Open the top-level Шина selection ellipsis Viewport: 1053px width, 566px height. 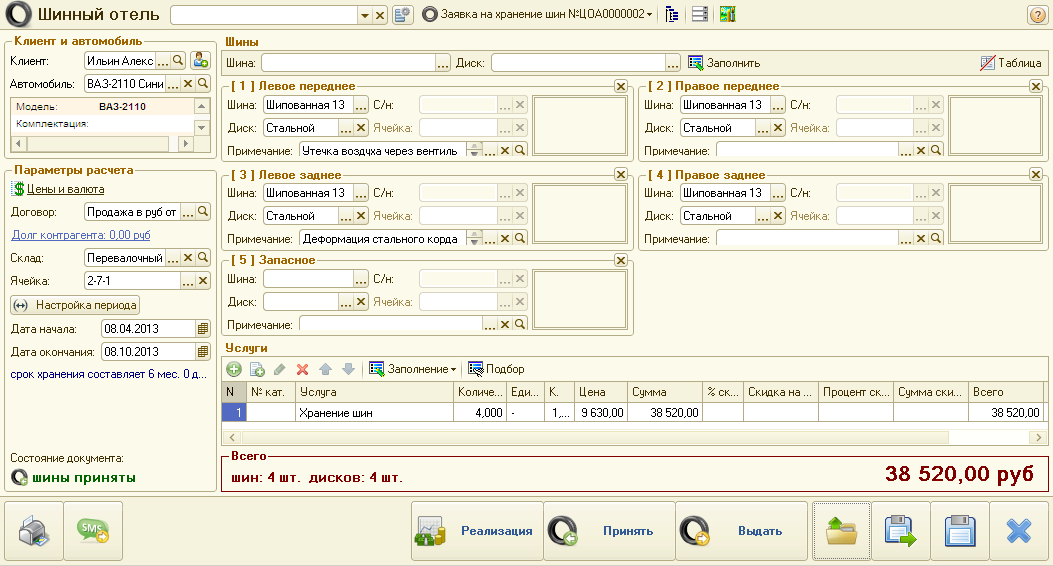(443, 63)
